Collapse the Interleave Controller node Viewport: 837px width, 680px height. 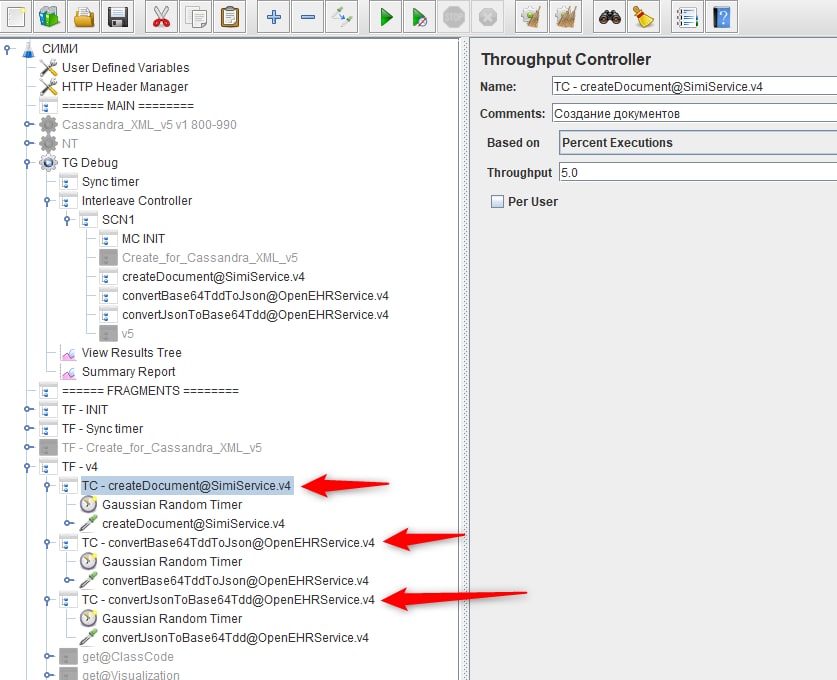[47, 201]
